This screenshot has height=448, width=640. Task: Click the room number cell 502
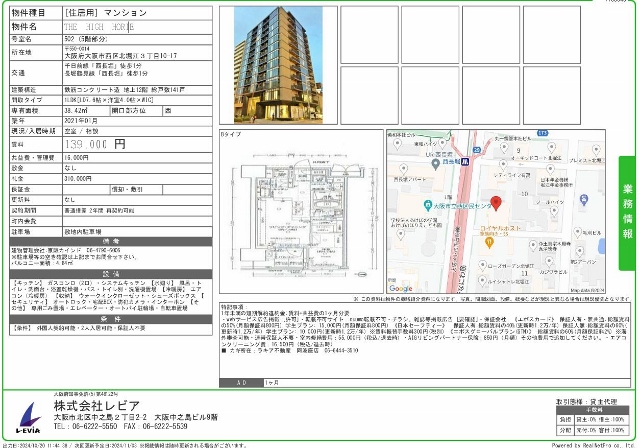[138, 40]
